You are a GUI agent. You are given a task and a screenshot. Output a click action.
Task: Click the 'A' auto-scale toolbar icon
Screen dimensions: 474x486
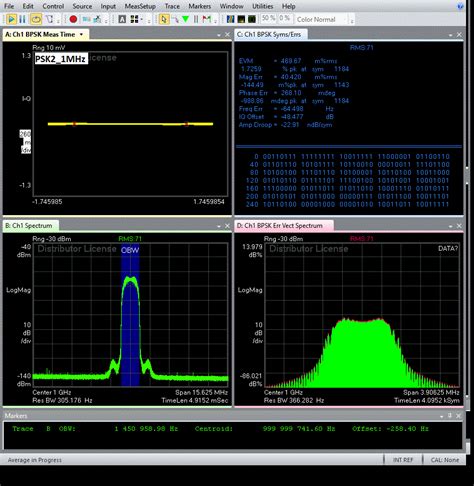[122, 19]
